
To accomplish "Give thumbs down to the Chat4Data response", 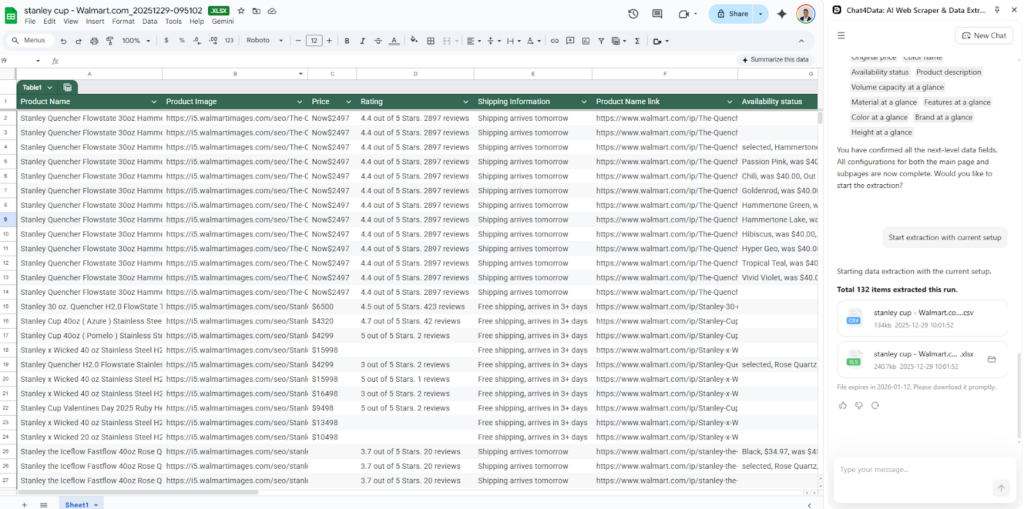I will [x=859, y=405].
